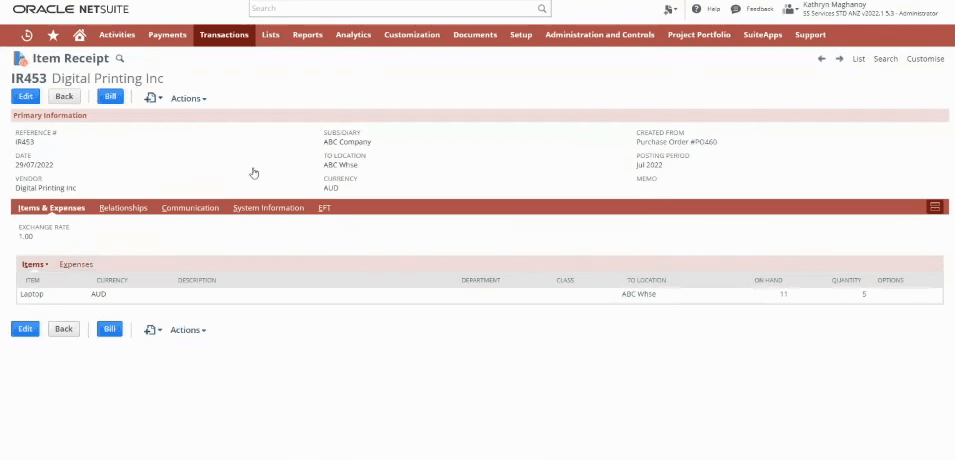The height and width of the screenshot is (460, 955).
Task: Open the top print/new document icon dropdown
Action: click(153, 97)
